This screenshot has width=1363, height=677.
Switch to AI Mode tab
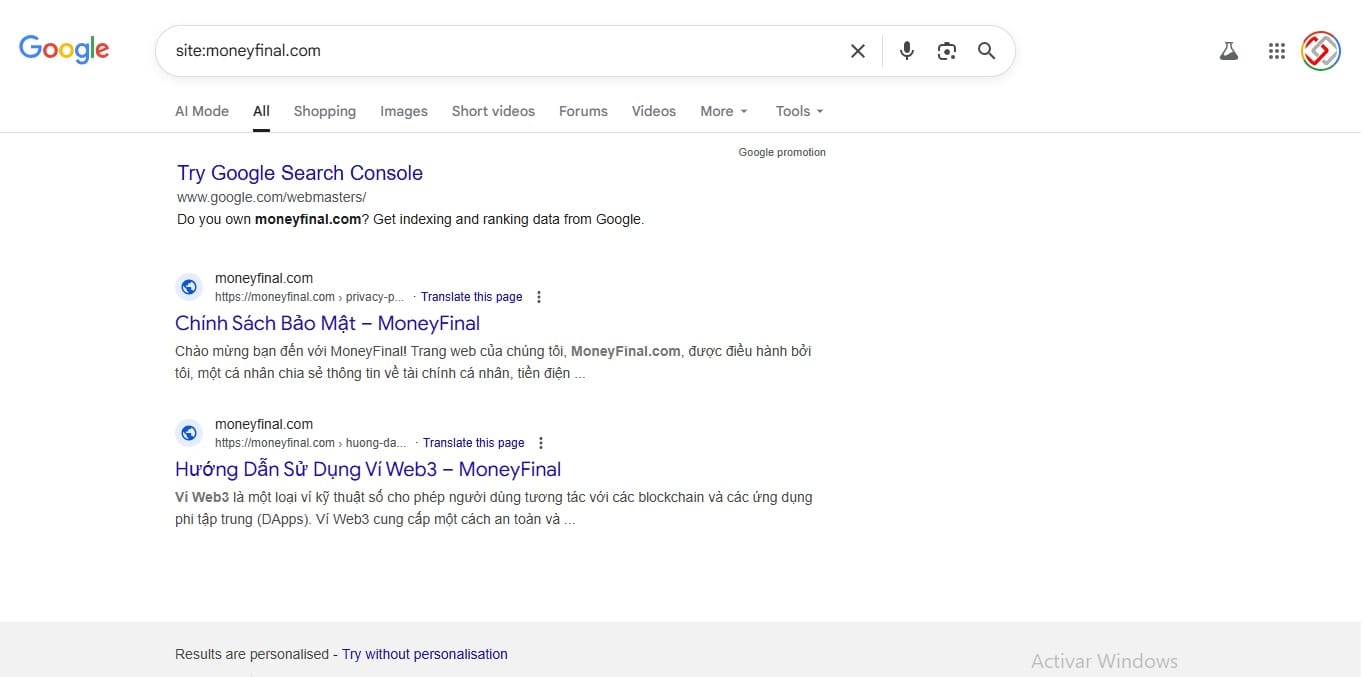click(x=202, y=111)
